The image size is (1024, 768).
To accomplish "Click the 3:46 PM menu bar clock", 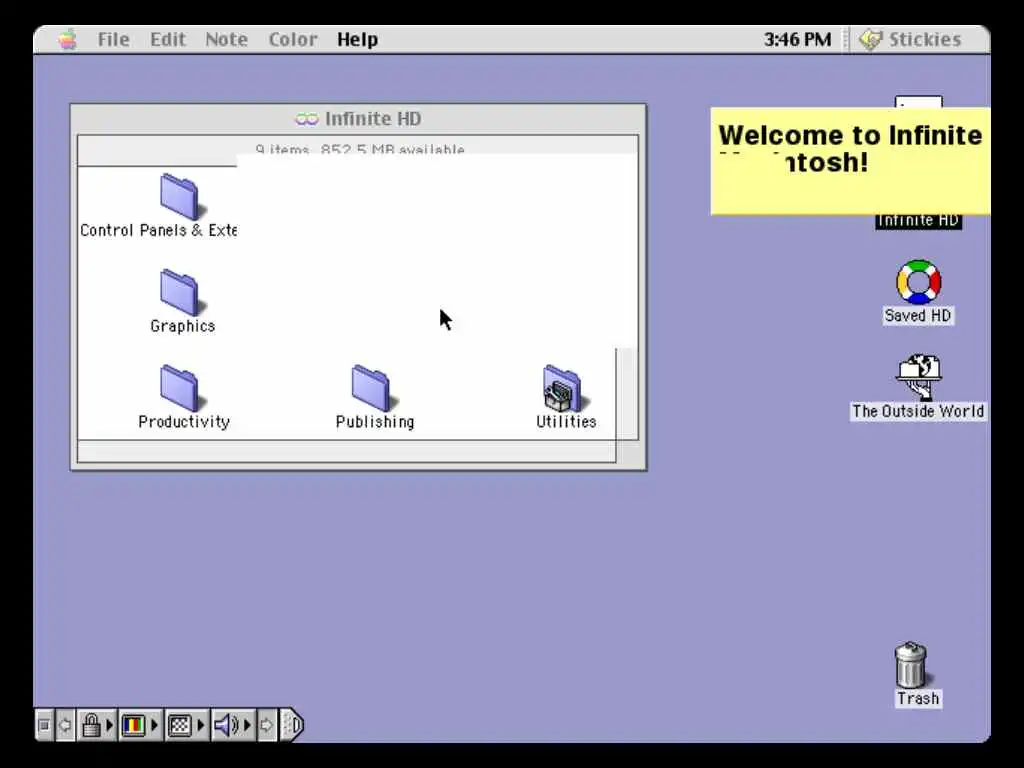I will (797, 40).
